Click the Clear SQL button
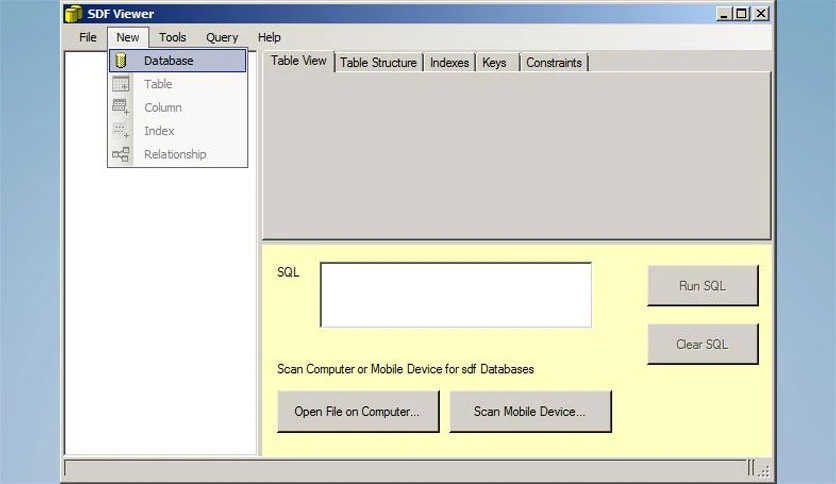Image resolution: width=836 pixels, height=484 pixels. 703,344
